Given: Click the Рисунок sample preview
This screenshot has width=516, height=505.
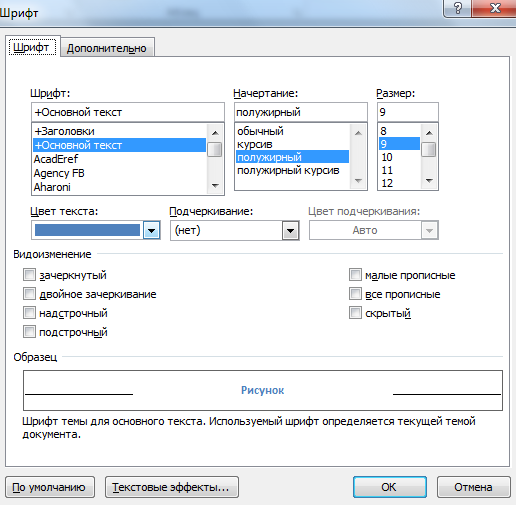Looking at the screenshot, I should pos(263,390).
